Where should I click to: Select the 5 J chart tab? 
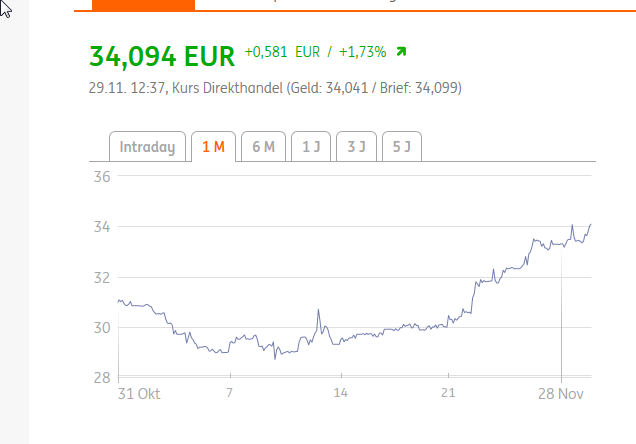(x=401, y=147)
